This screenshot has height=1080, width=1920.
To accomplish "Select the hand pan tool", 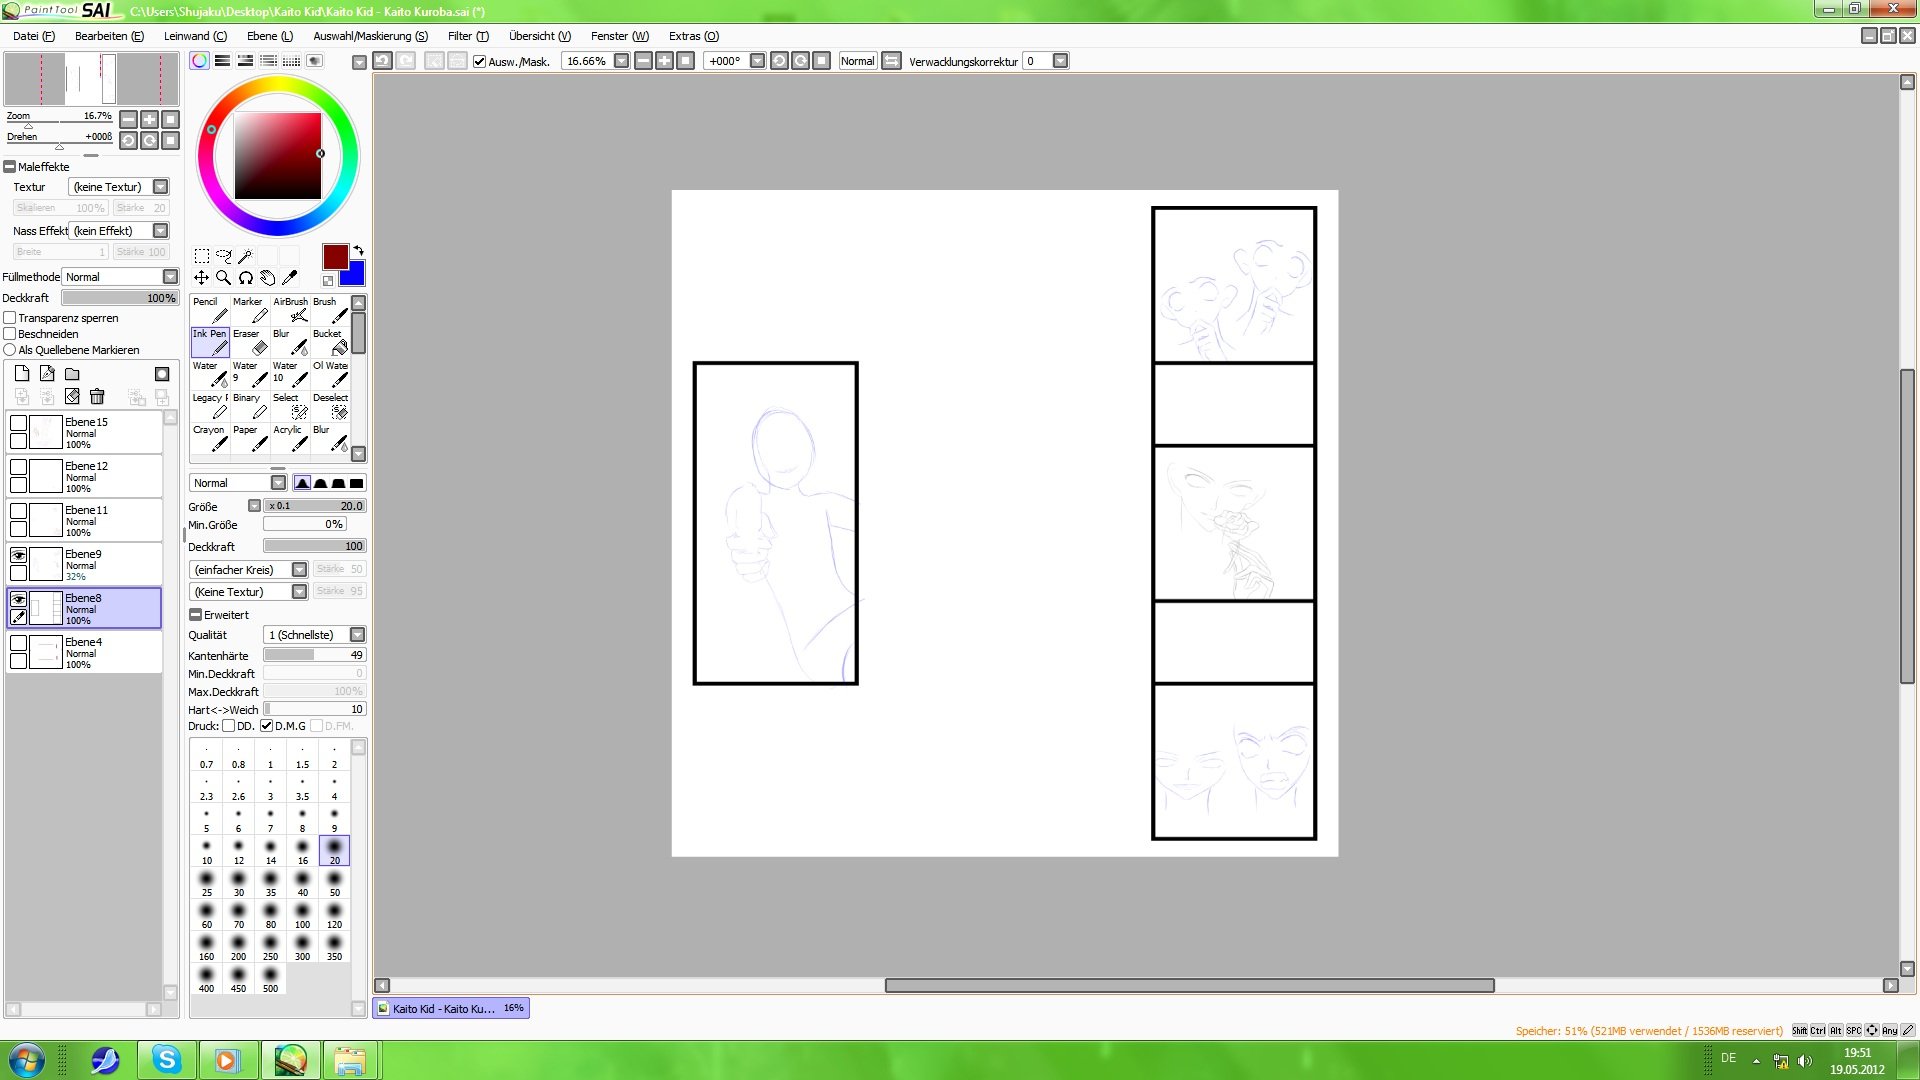I will click(x=268, y=278).
